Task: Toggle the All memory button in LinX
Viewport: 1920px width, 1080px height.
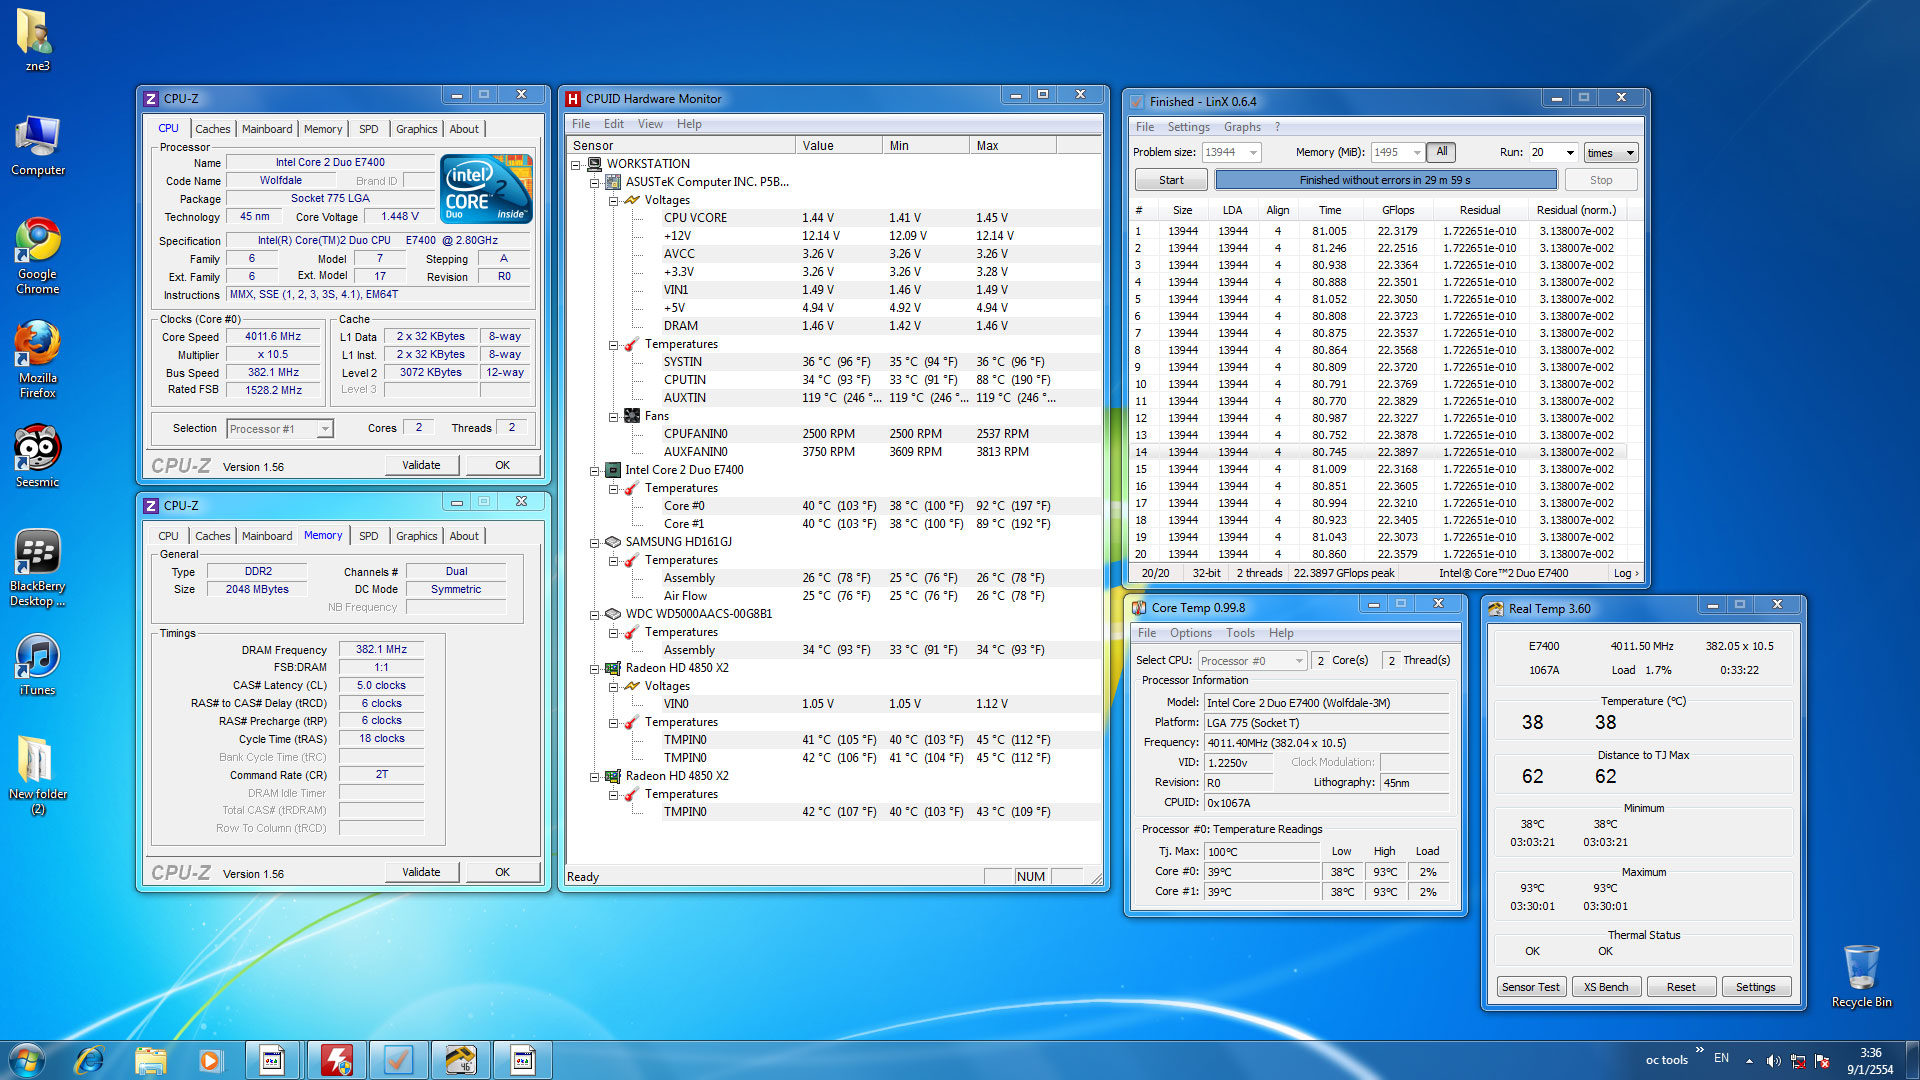Action: [1441, 152]
